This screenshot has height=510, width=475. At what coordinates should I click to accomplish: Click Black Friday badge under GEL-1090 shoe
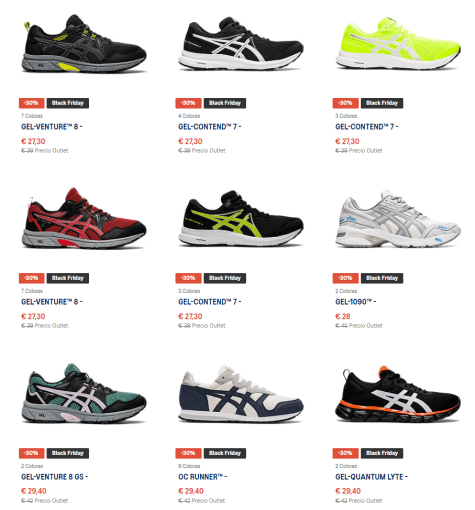(x=382, y=278)
